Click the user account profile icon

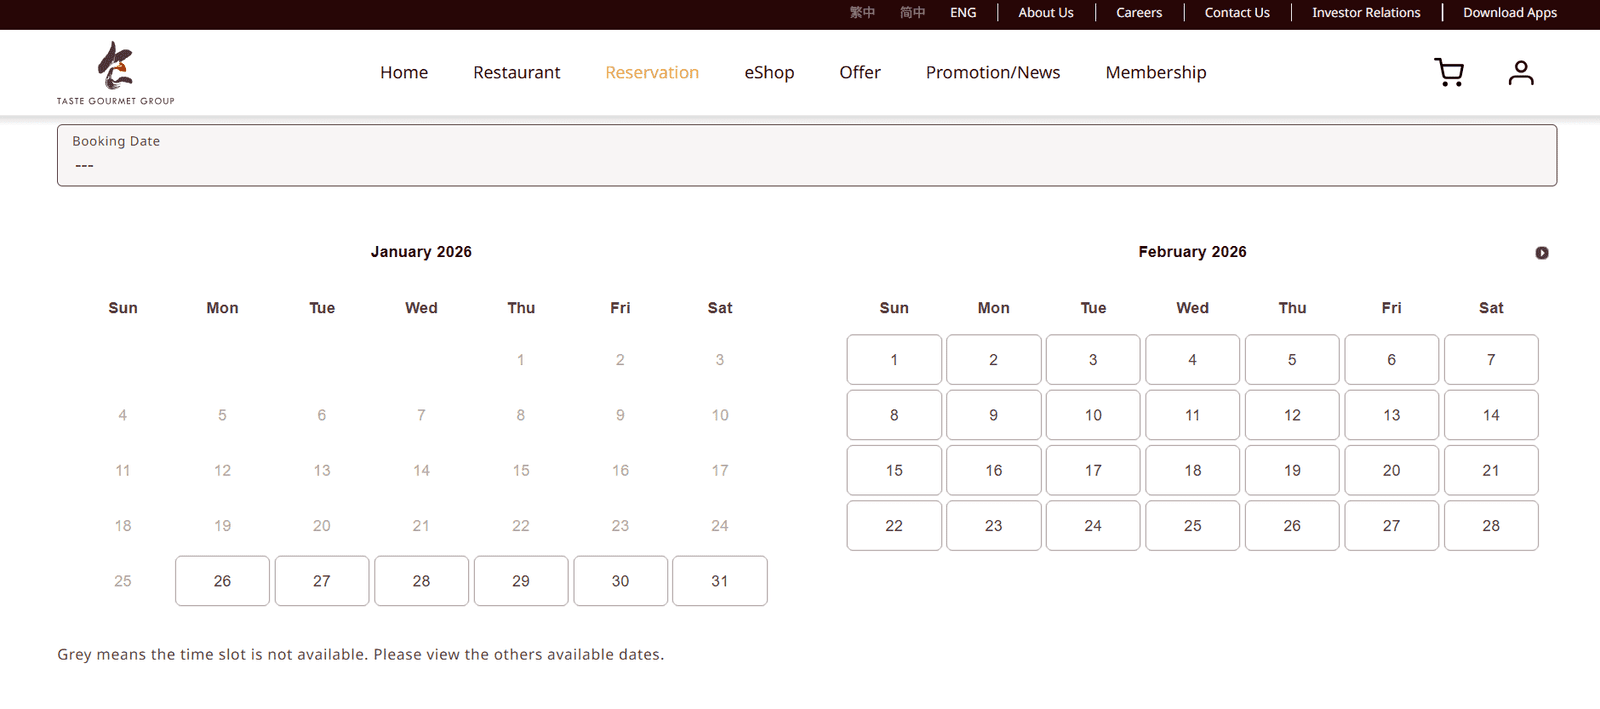tap(1520, 72)
